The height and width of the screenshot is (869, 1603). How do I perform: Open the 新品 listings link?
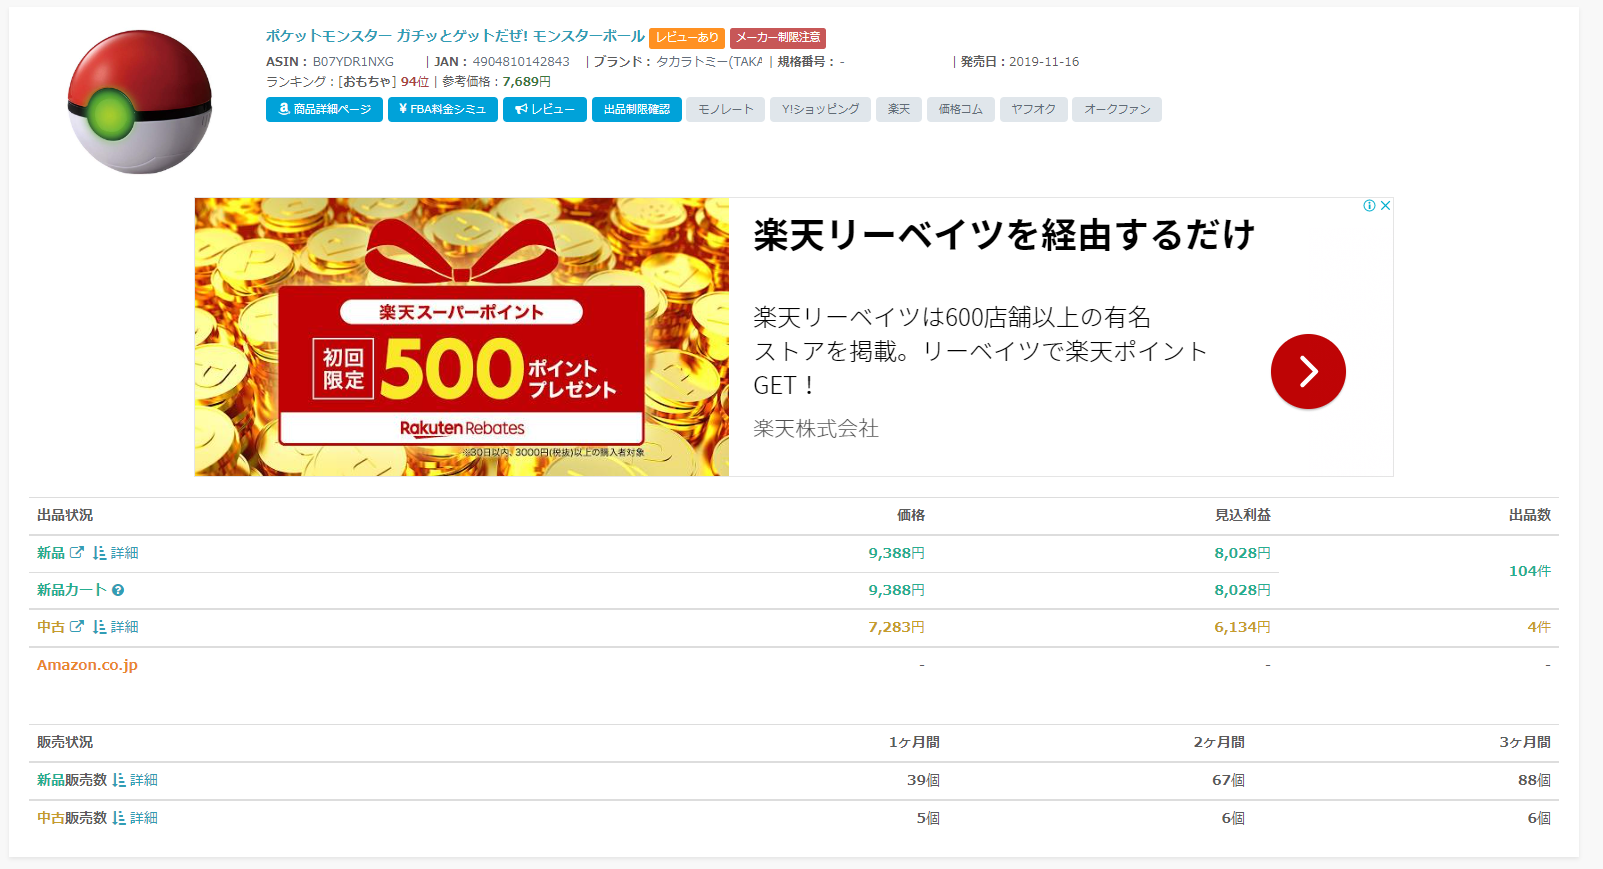(51, 553)
